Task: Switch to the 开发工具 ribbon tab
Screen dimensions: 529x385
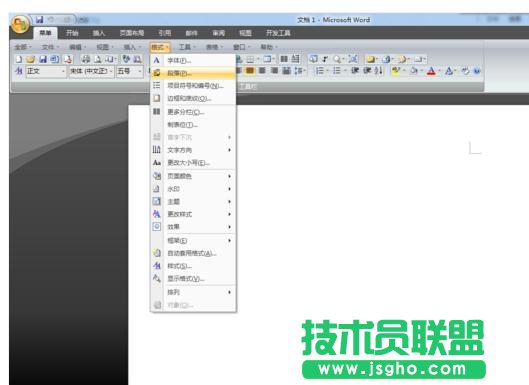Action: click(278, 33)
